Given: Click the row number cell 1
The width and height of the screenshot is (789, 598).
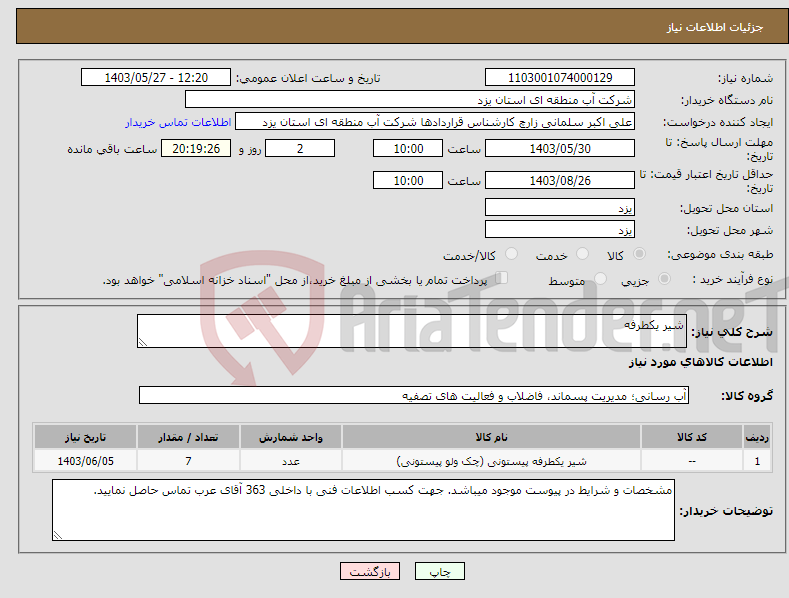Looking at the screenshot, I should tap(757, 461).
